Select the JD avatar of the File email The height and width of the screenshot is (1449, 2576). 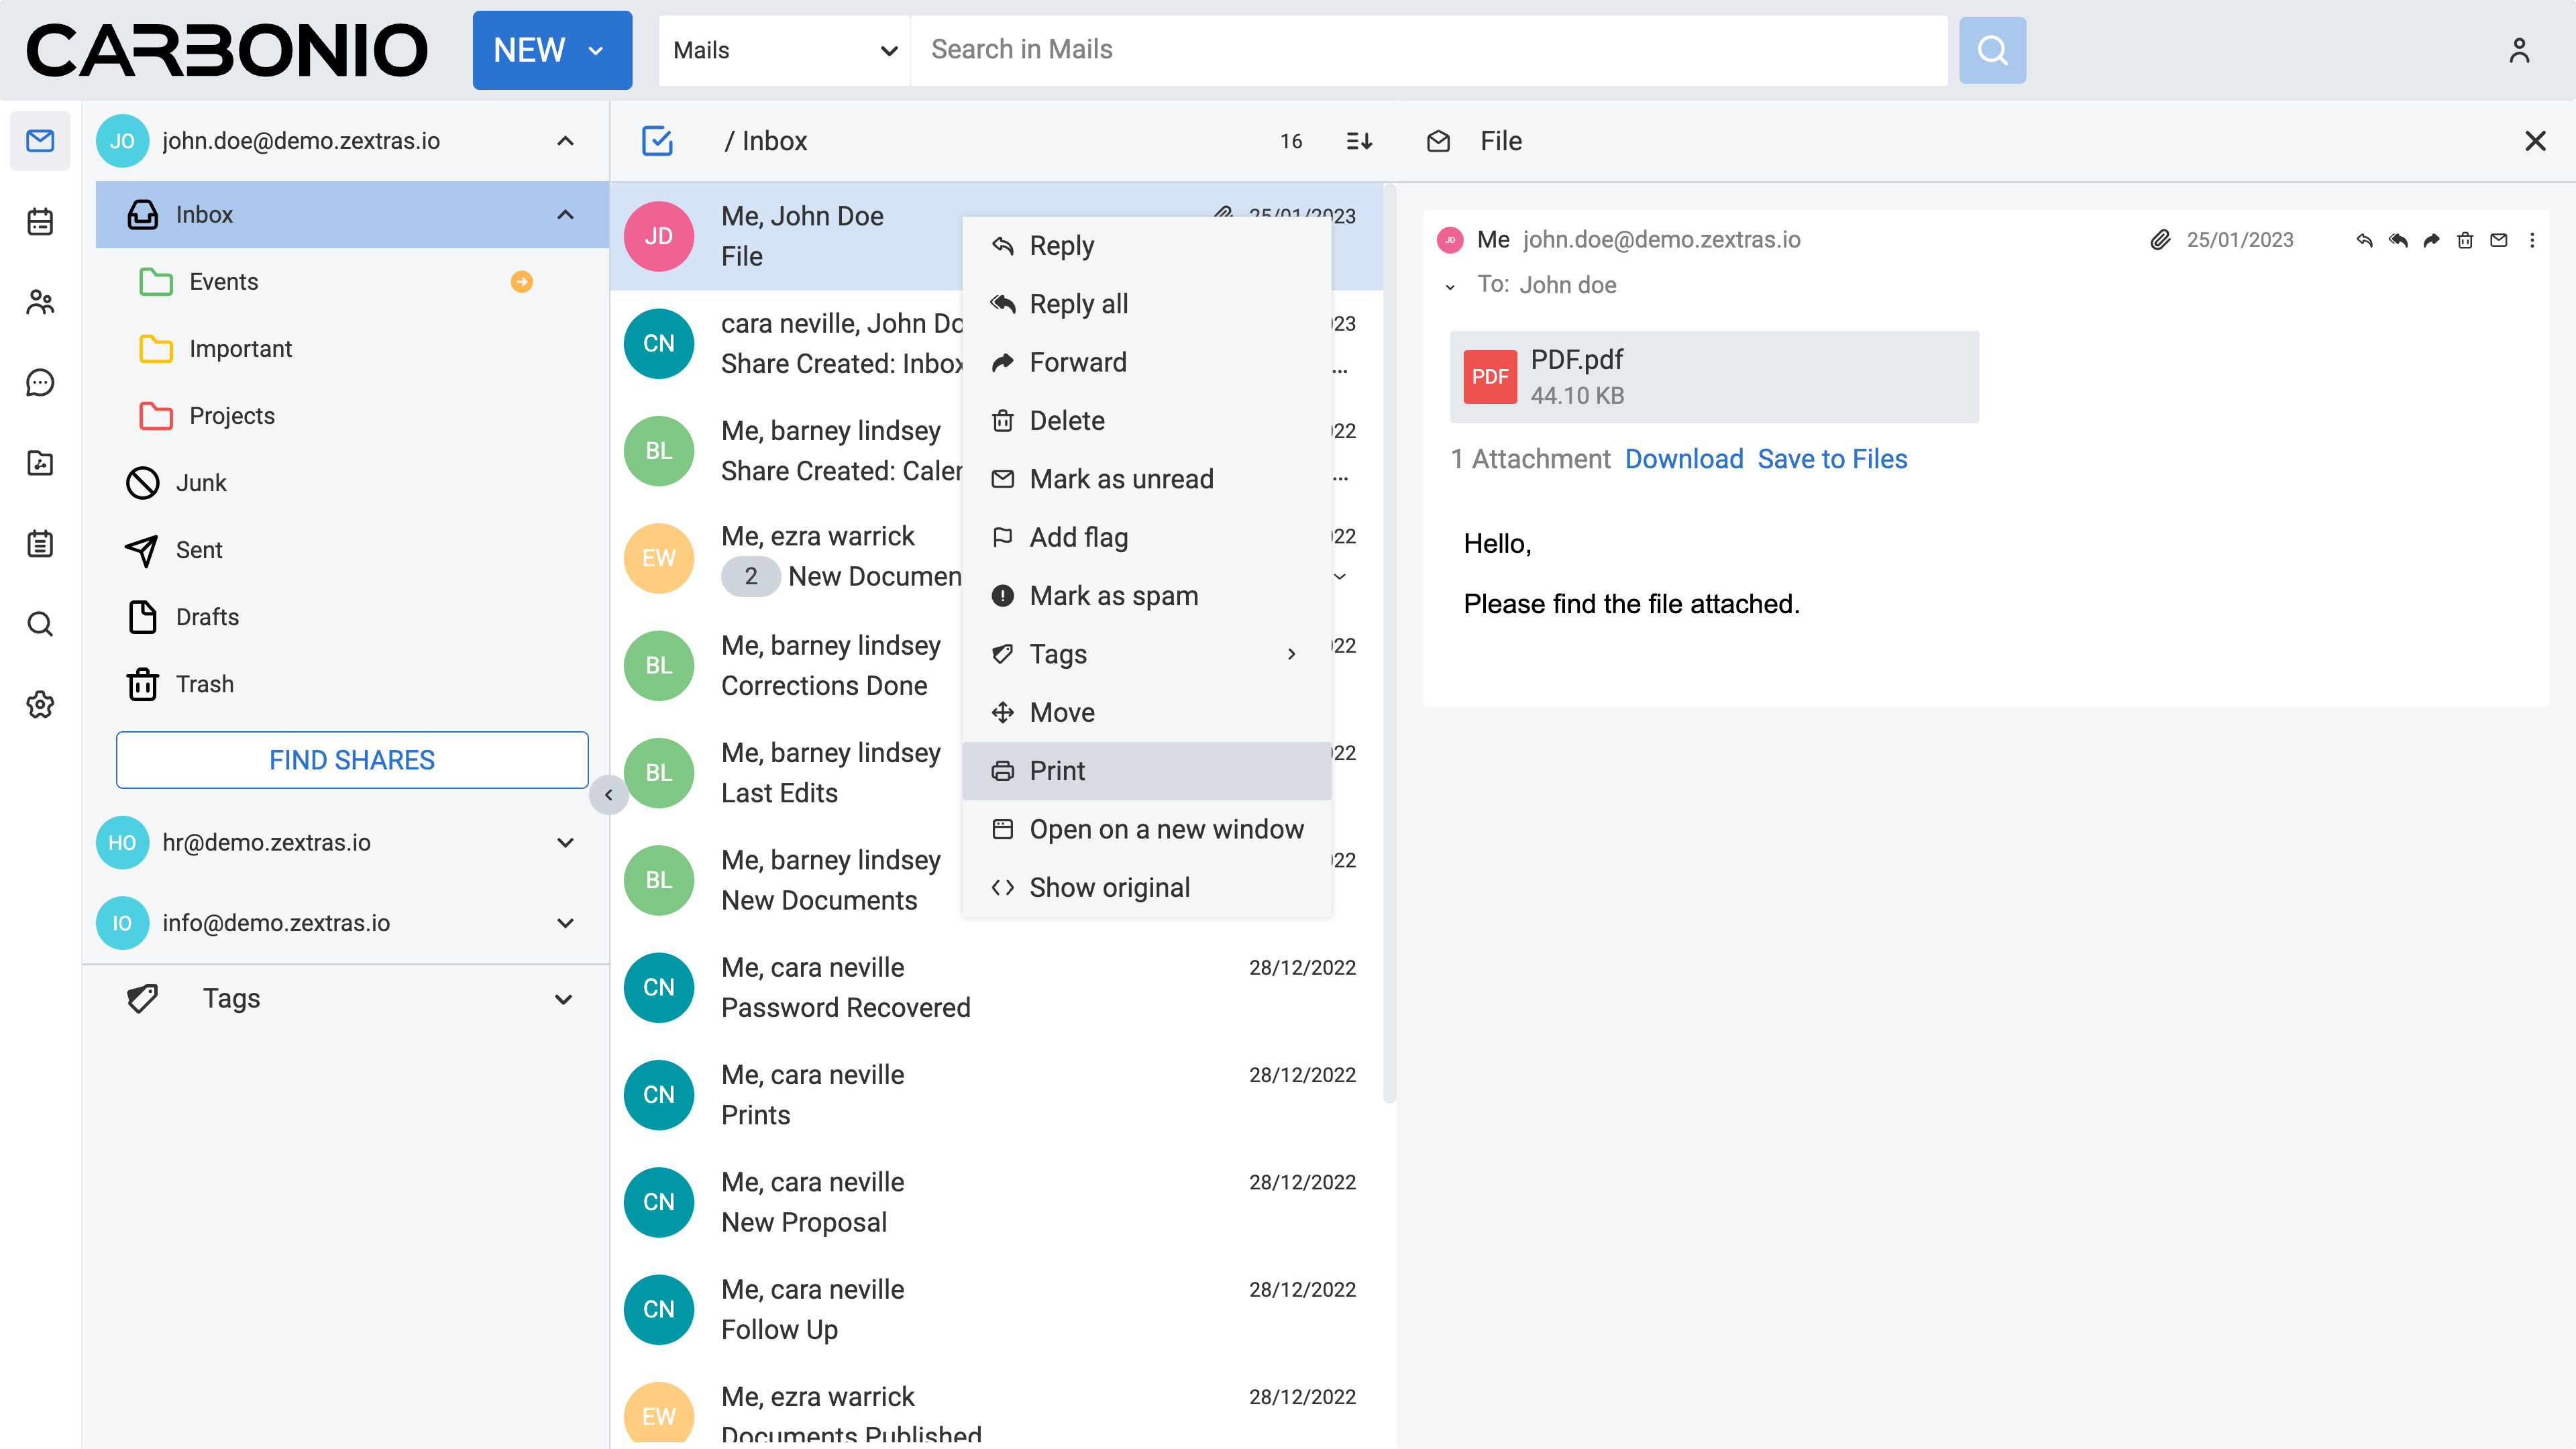pyautogui.click(x=658, y=236)
